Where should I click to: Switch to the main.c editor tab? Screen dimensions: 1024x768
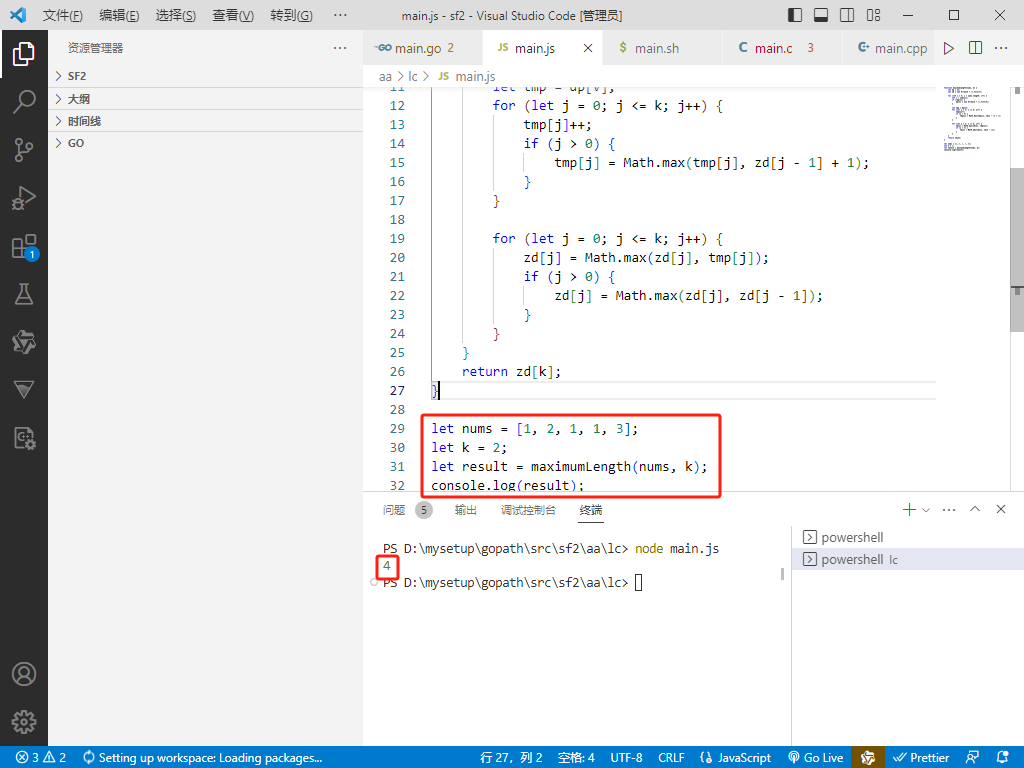tap(782, 48)
